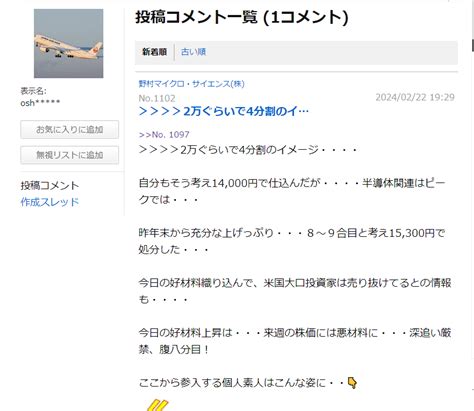
Task: Click the 無視リストに追加 button
Action: (69, 155)
